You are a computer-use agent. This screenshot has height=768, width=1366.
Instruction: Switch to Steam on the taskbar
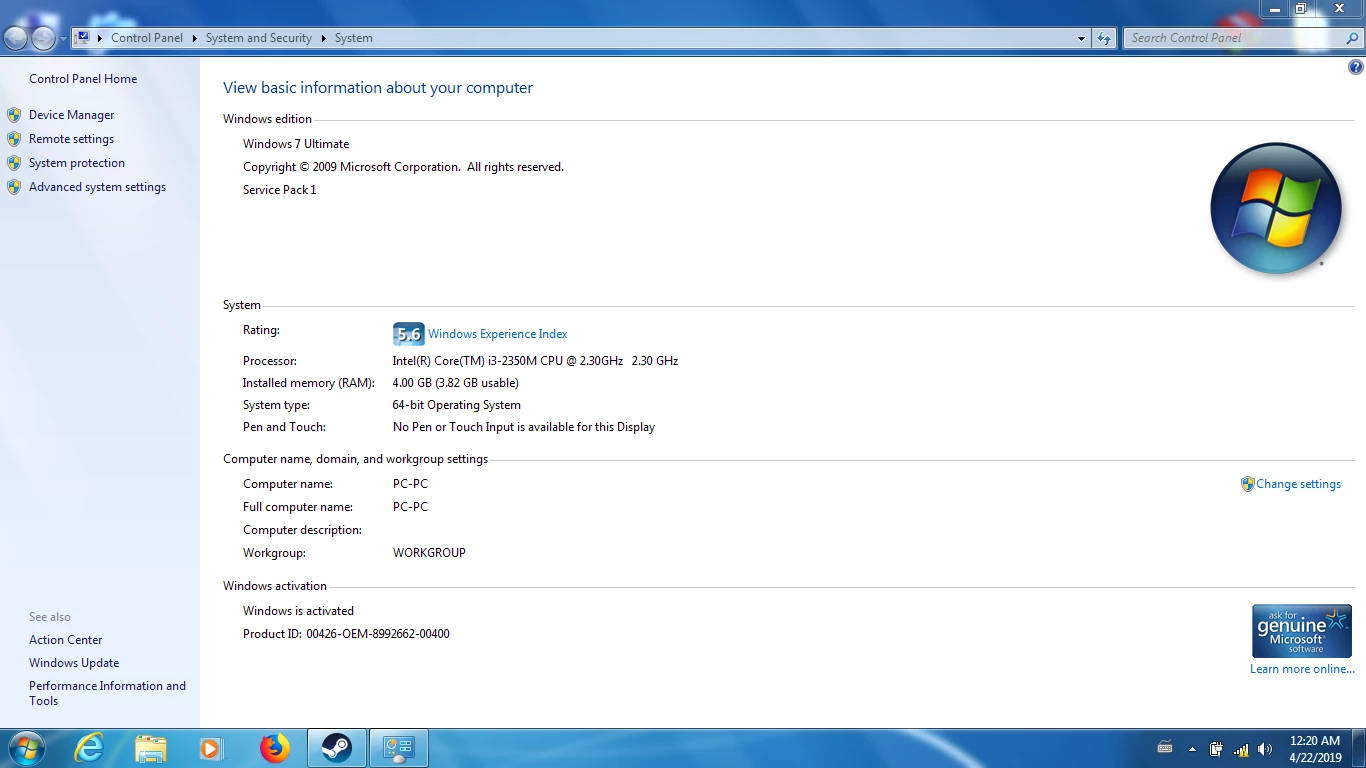coord(337,748)
